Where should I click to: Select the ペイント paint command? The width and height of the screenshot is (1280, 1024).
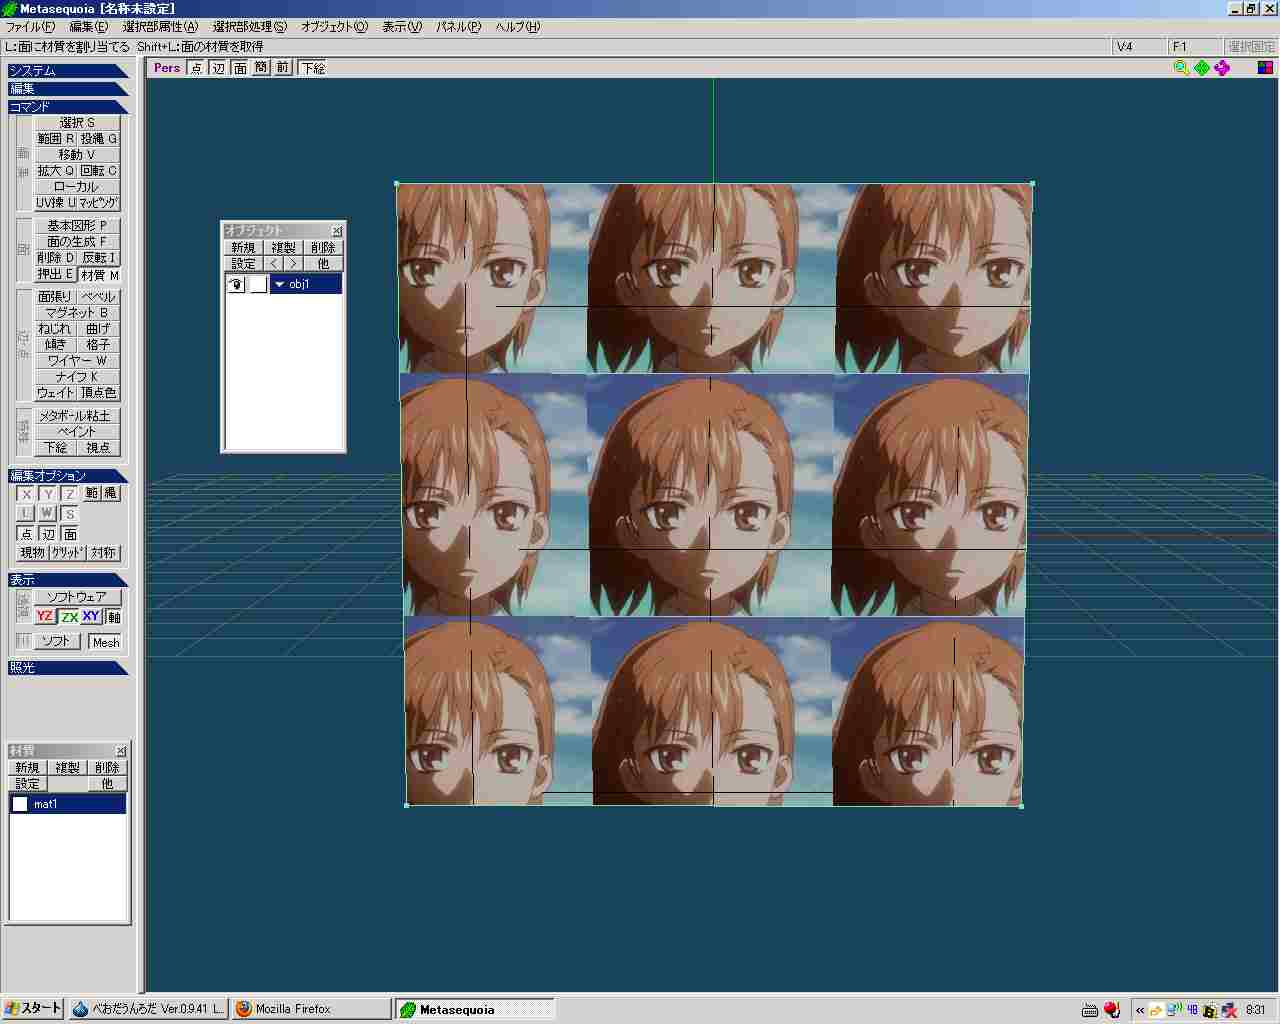pos(77,432)
